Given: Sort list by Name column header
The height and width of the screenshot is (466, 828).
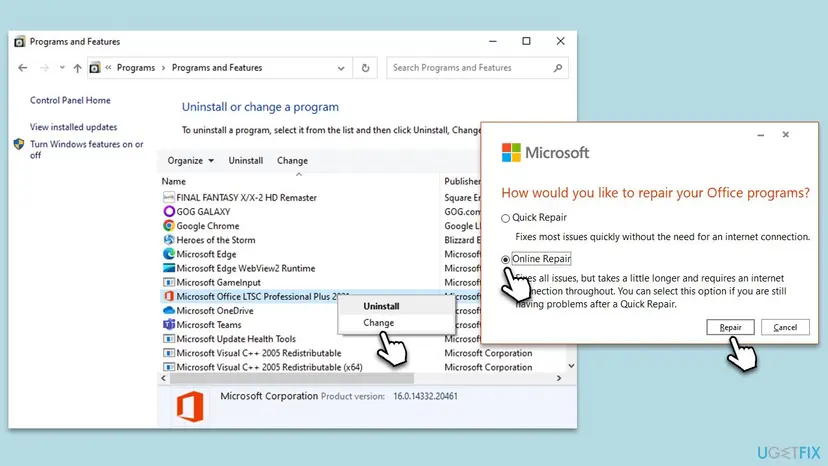Looking at the screenshot, I should tap(174, 181).
